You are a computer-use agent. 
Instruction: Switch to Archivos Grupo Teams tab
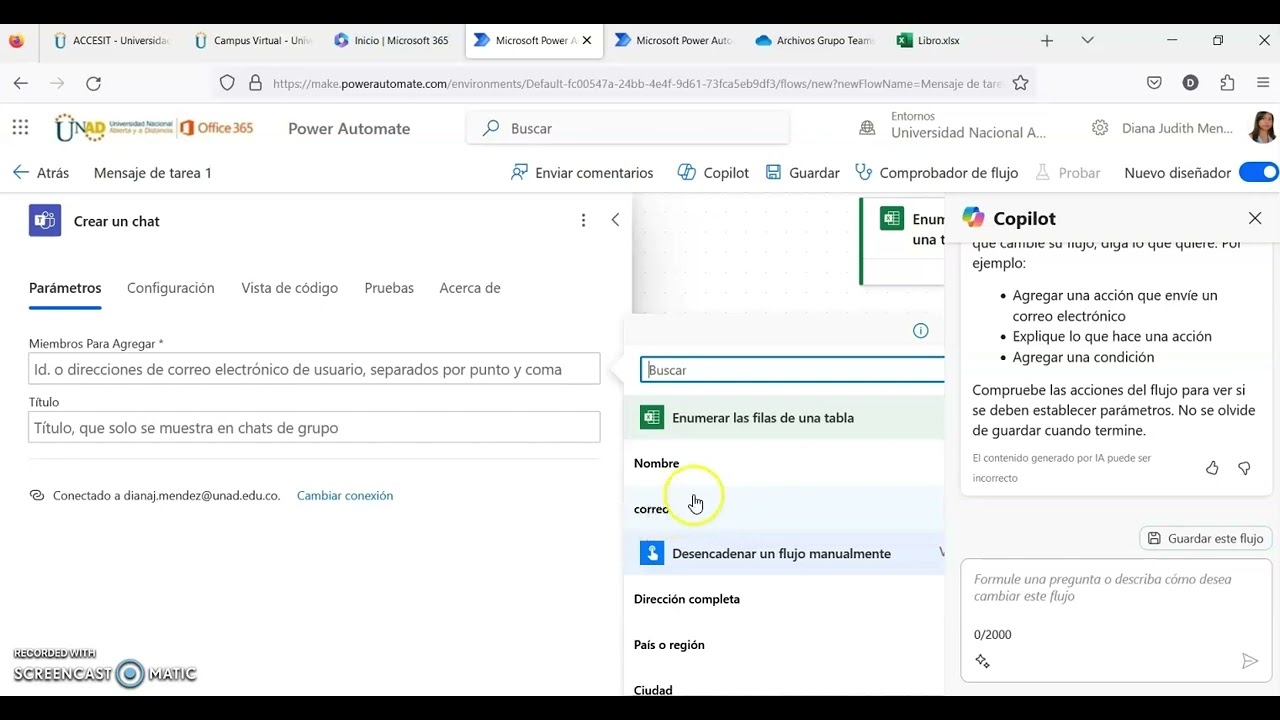[815, 41]
